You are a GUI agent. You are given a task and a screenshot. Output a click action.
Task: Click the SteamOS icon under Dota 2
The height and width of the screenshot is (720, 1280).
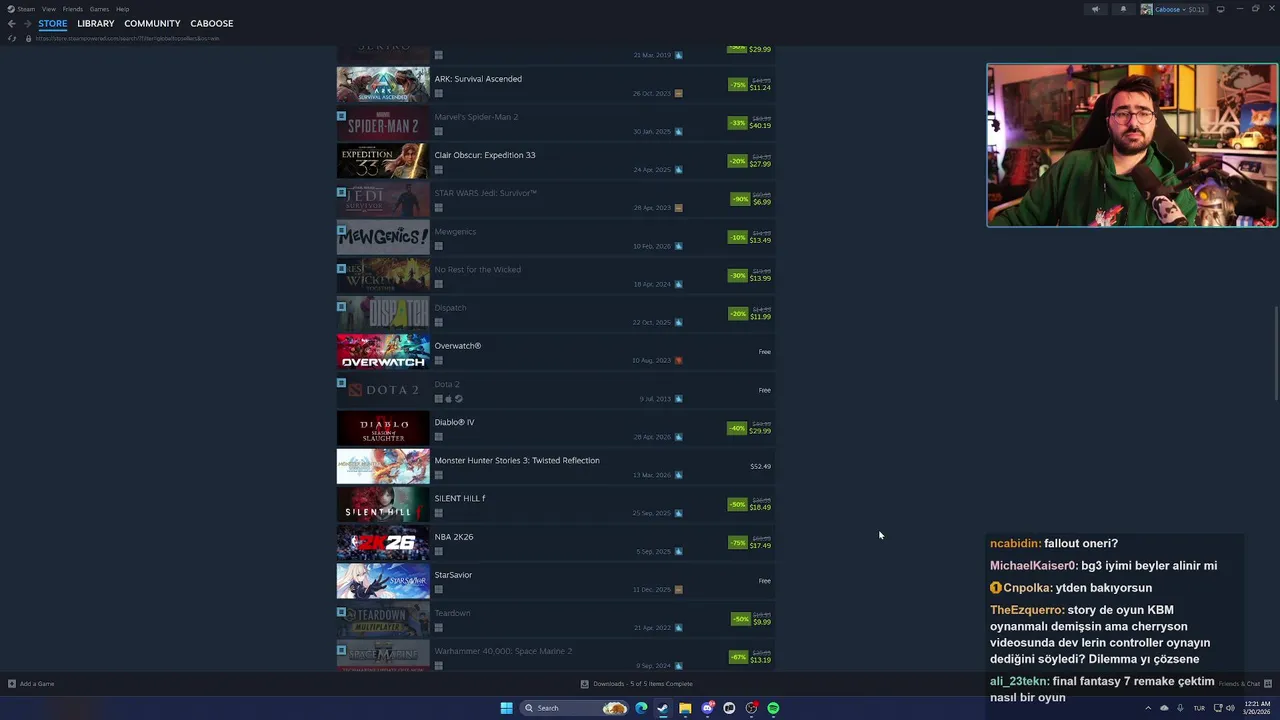click(x=459, y=399)
